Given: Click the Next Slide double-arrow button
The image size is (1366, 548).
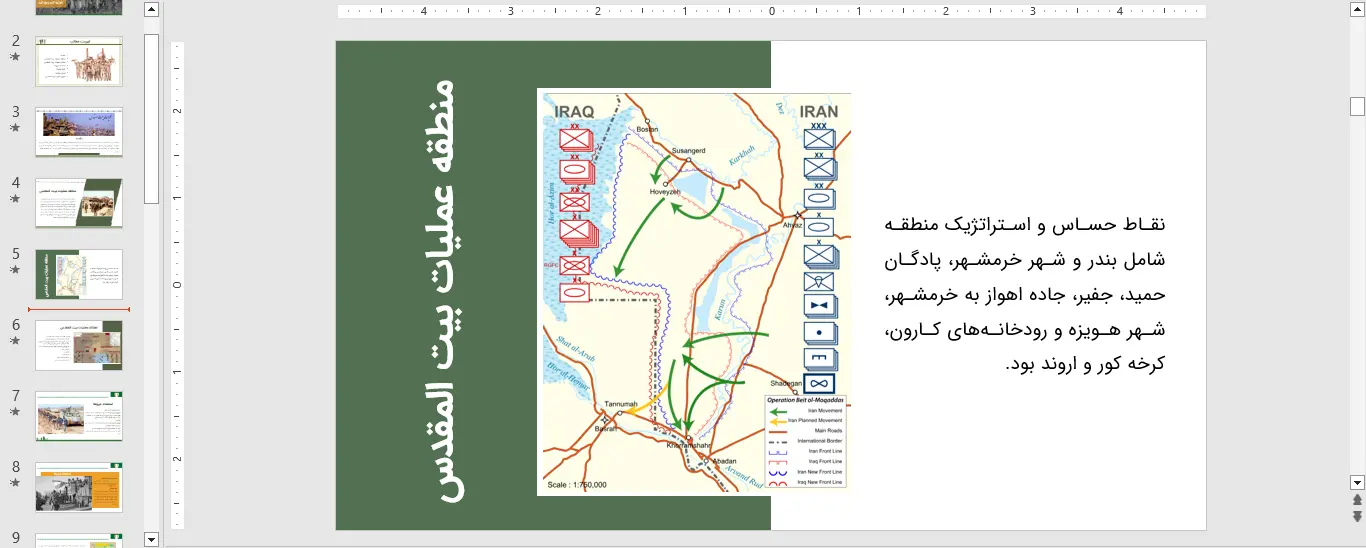Looking at the screenshot, I should [x=1357, y=516].
